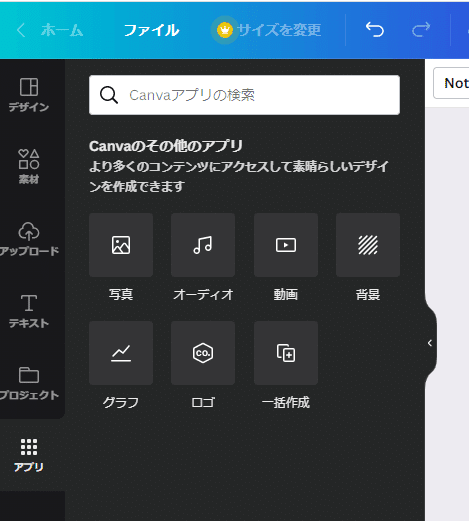Click the redo arrow in top bar
Screen dimensions: 469x521
tap(421, 30)
